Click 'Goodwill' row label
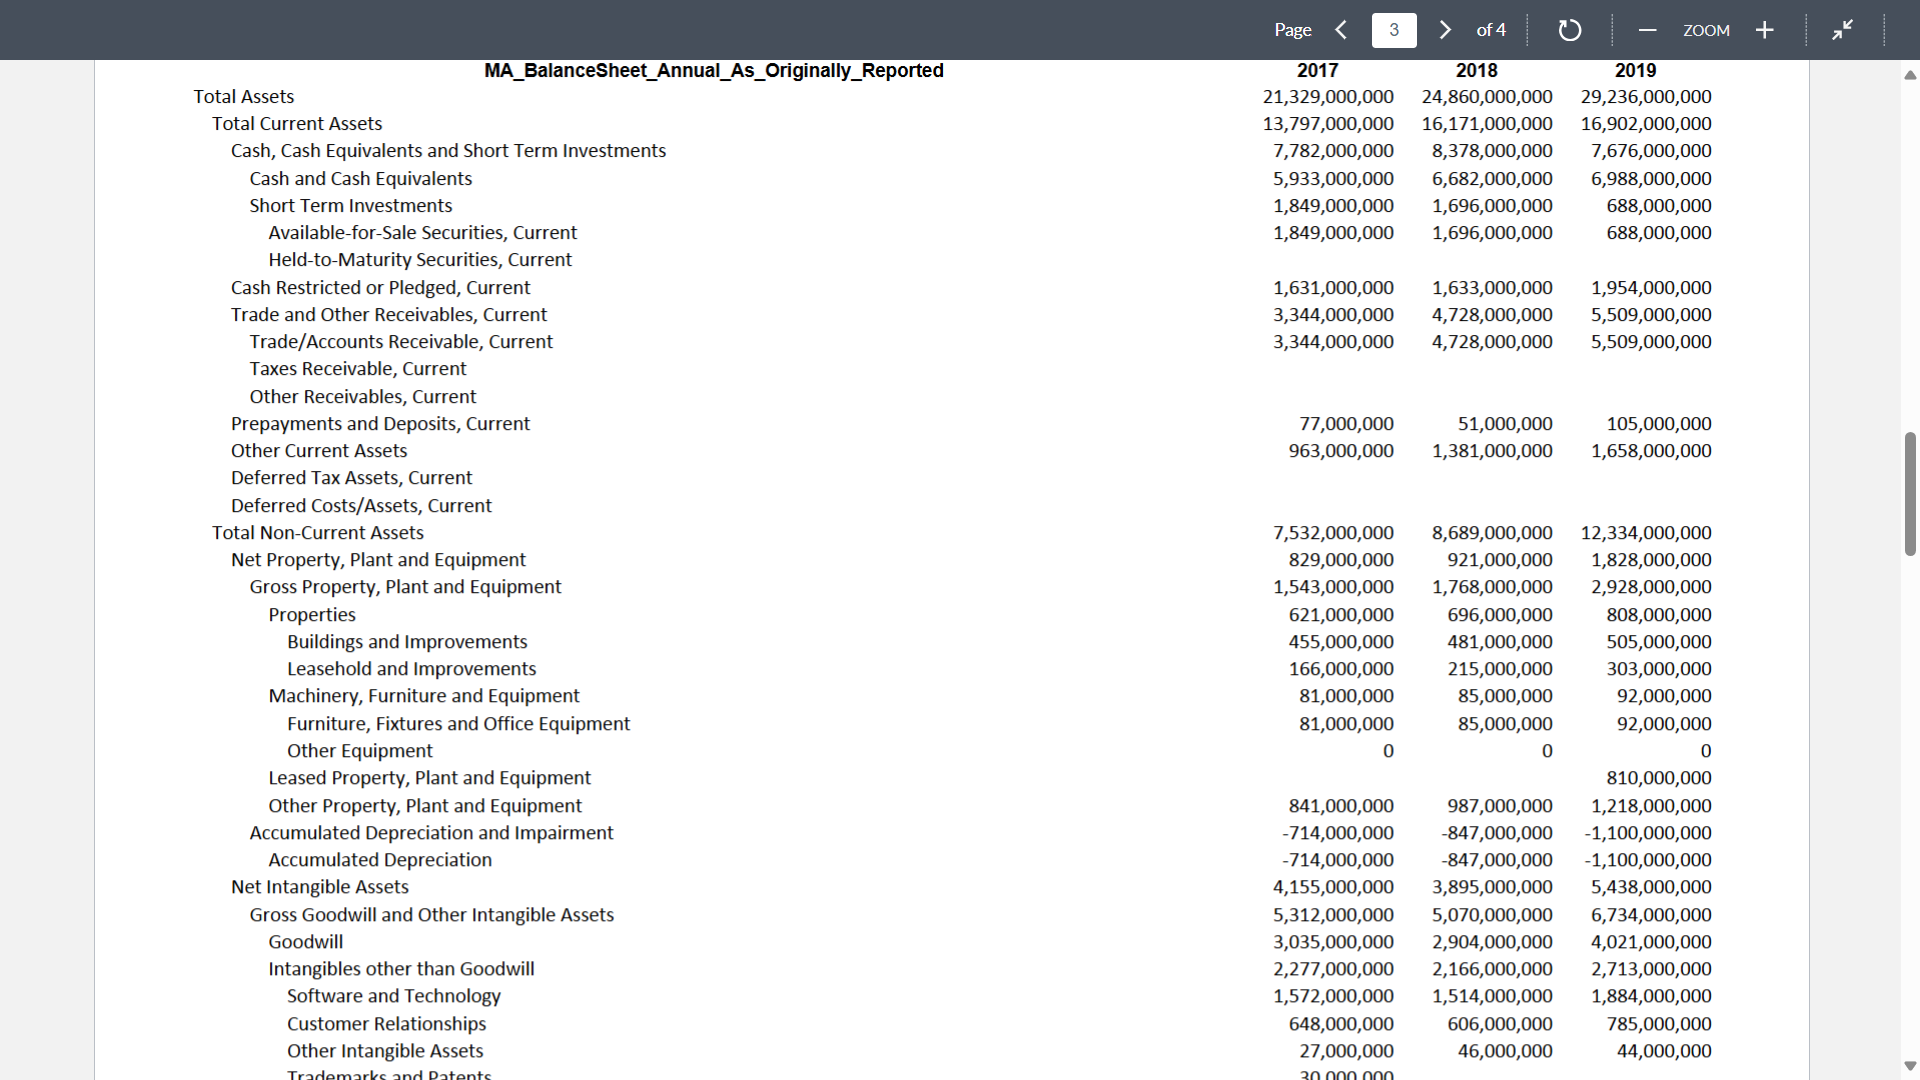This screenshot has width=1920, height=1080. click(x=306, y=942)
